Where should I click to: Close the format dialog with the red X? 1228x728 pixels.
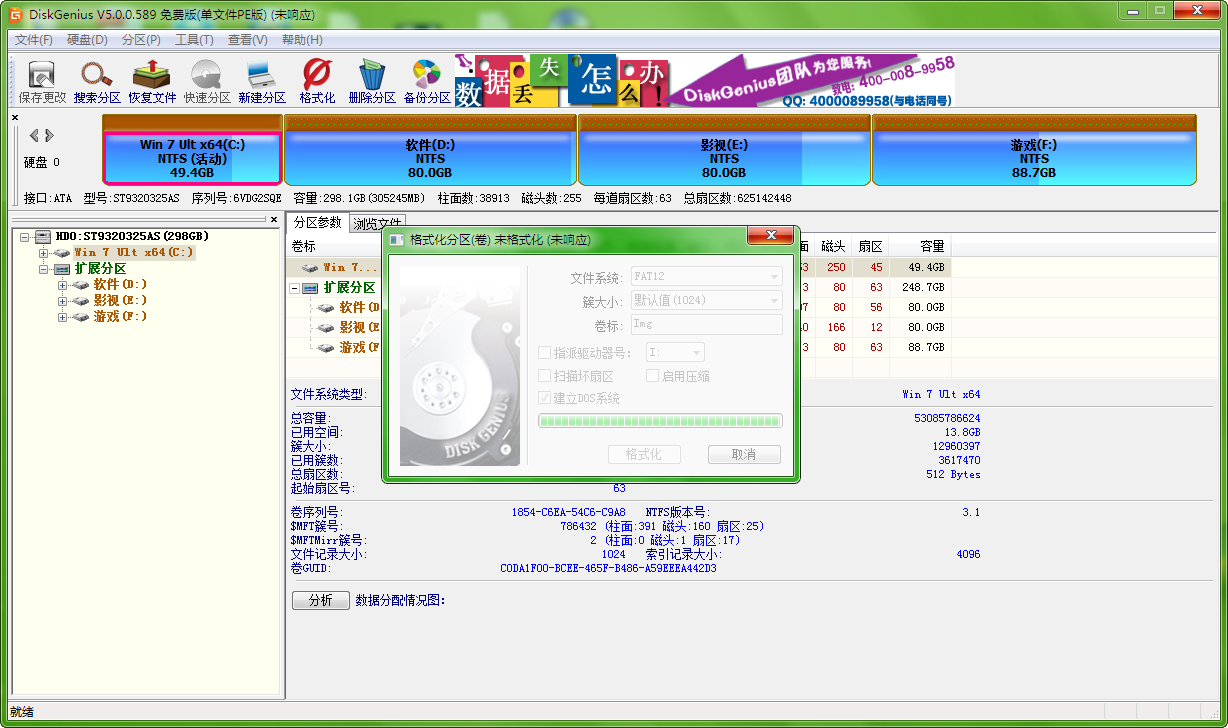771,236
